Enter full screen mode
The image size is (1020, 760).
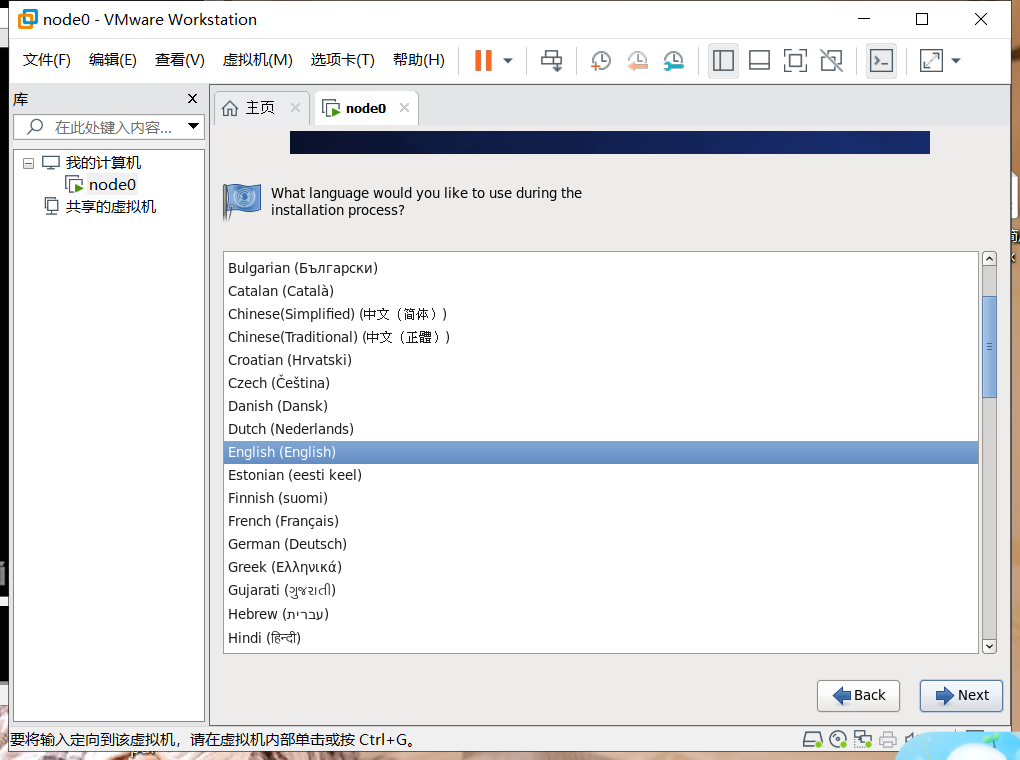(x=795, y=61)
